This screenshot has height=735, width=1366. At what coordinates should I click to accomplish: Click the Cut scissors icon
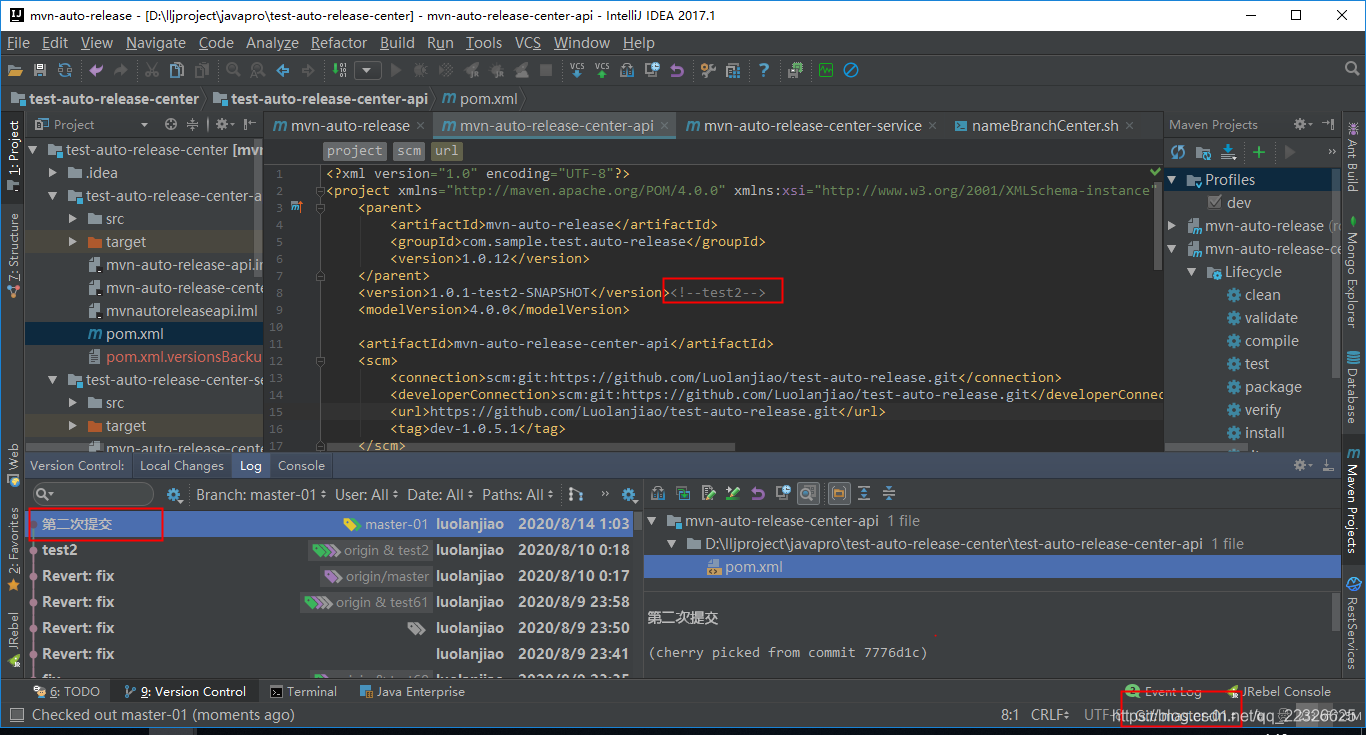click(151, 70)
